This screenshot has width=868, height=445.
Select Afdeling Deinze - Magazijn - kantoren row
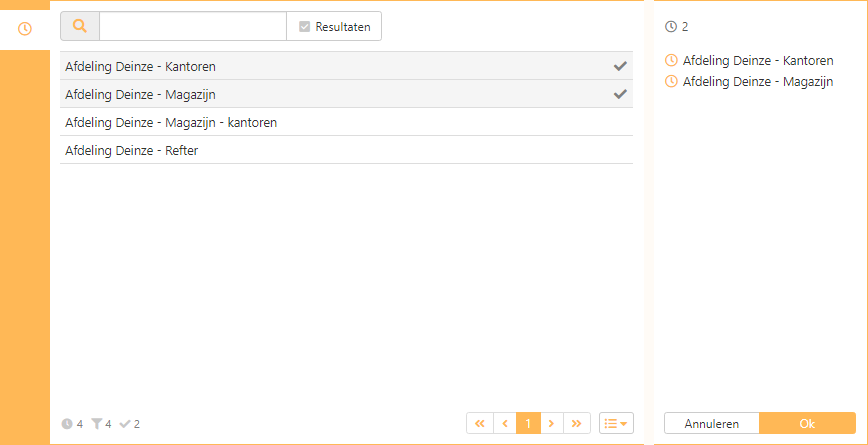[x=170, y=122]
